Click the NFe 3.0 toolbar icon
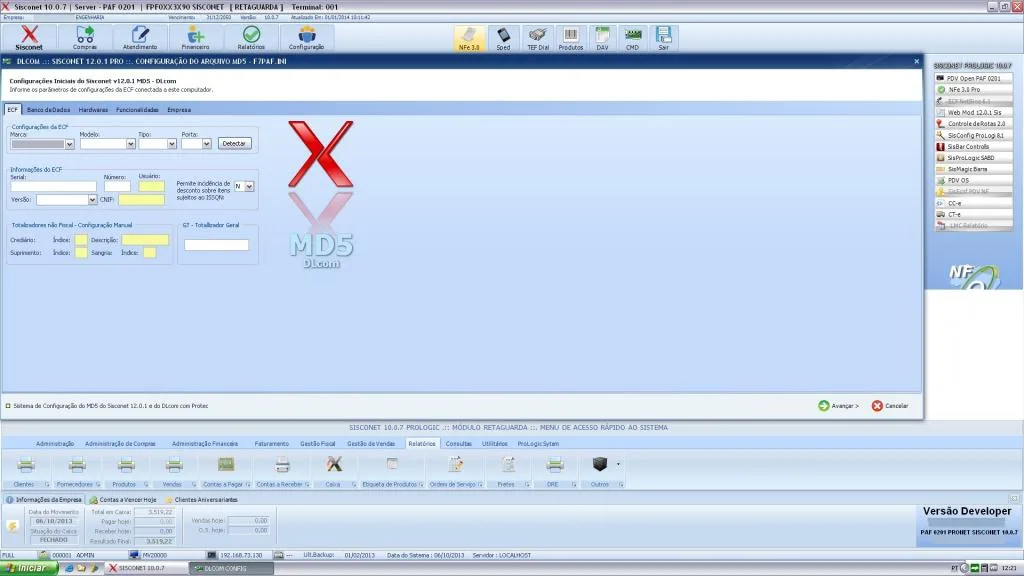The height and width of the screenshot is (576, 1024). 469,39
